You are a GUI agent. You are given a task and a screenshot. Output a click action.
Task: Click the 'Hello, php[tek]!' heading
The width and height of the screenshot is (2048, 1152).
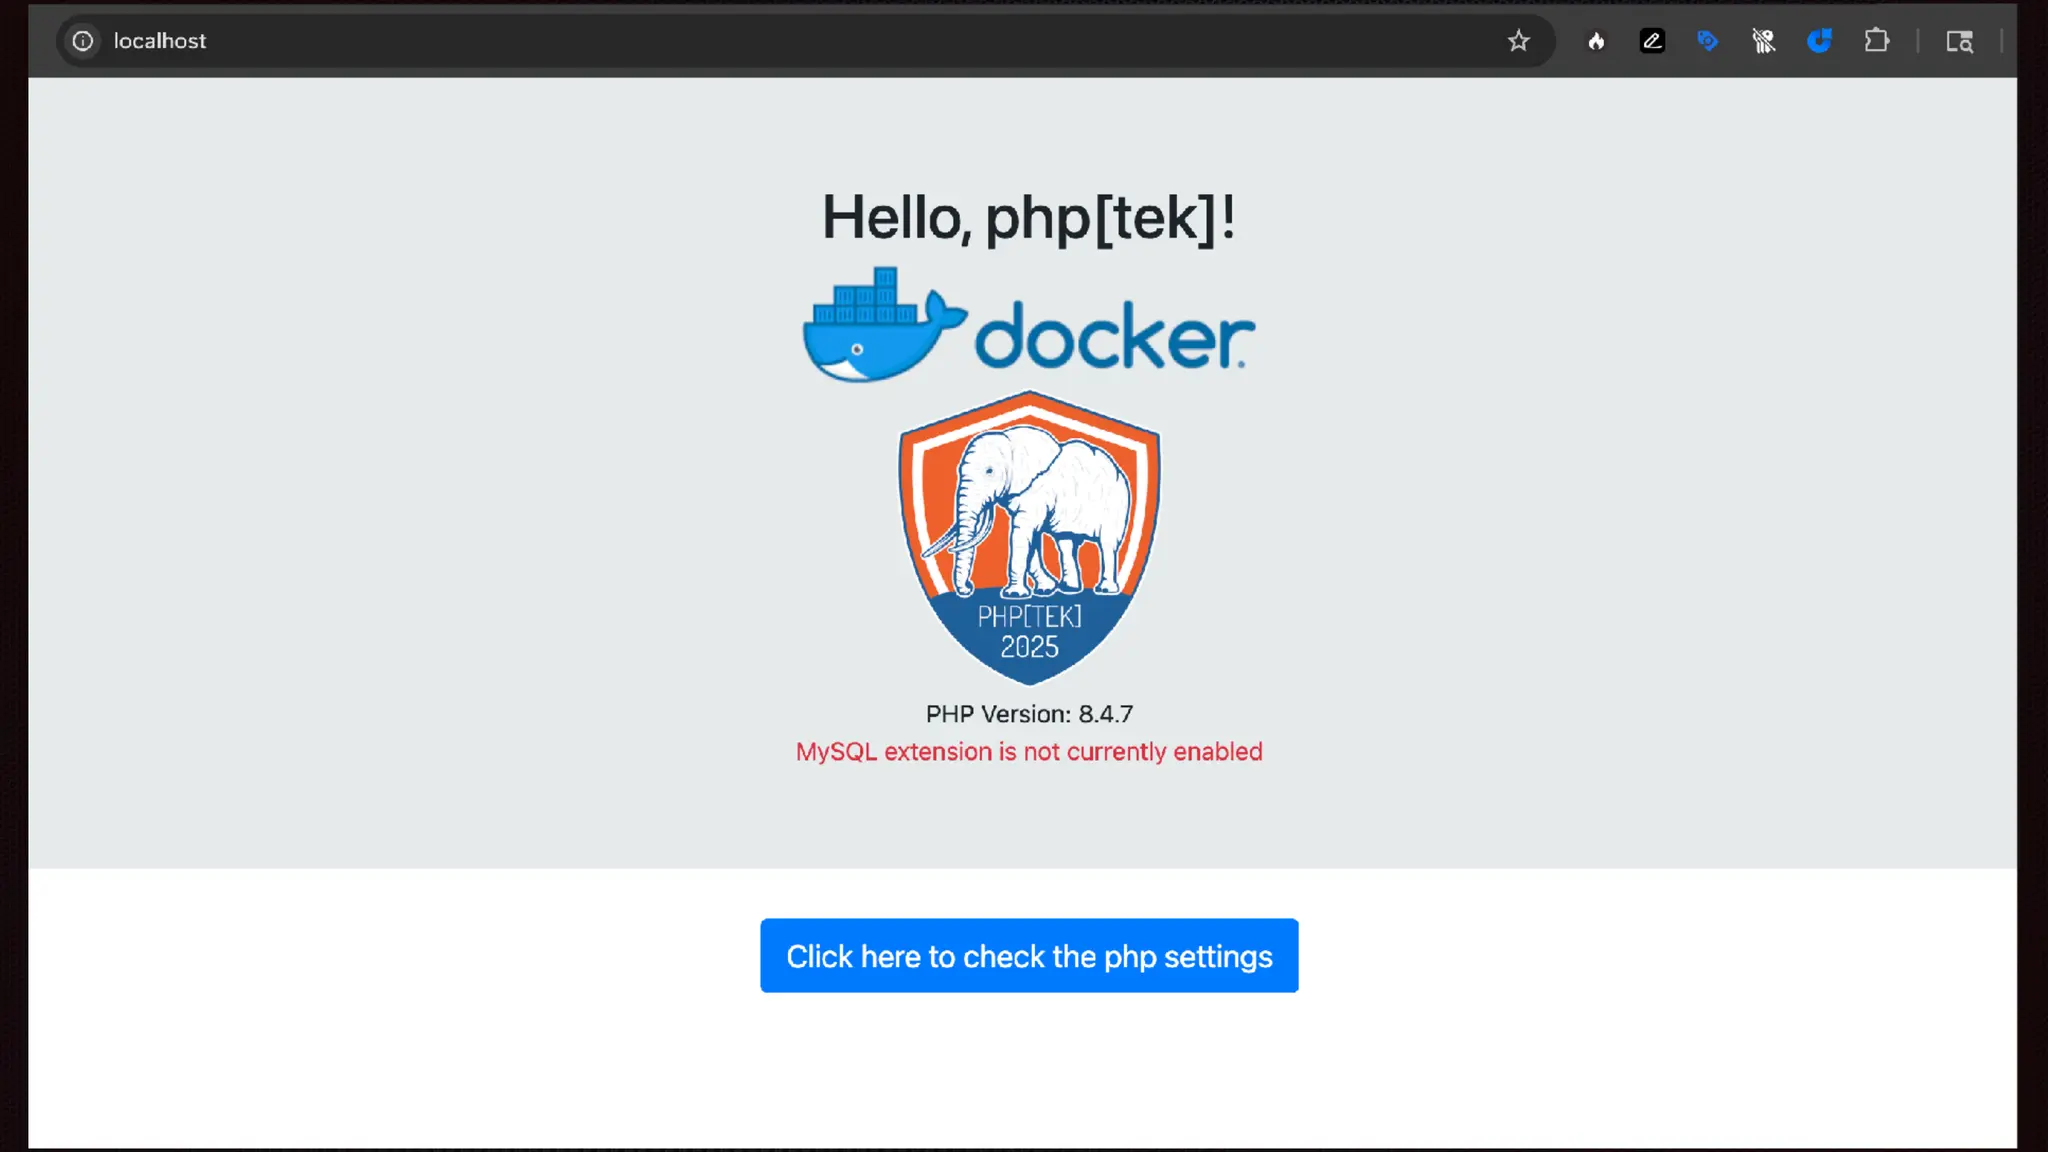pos(1028,217)
